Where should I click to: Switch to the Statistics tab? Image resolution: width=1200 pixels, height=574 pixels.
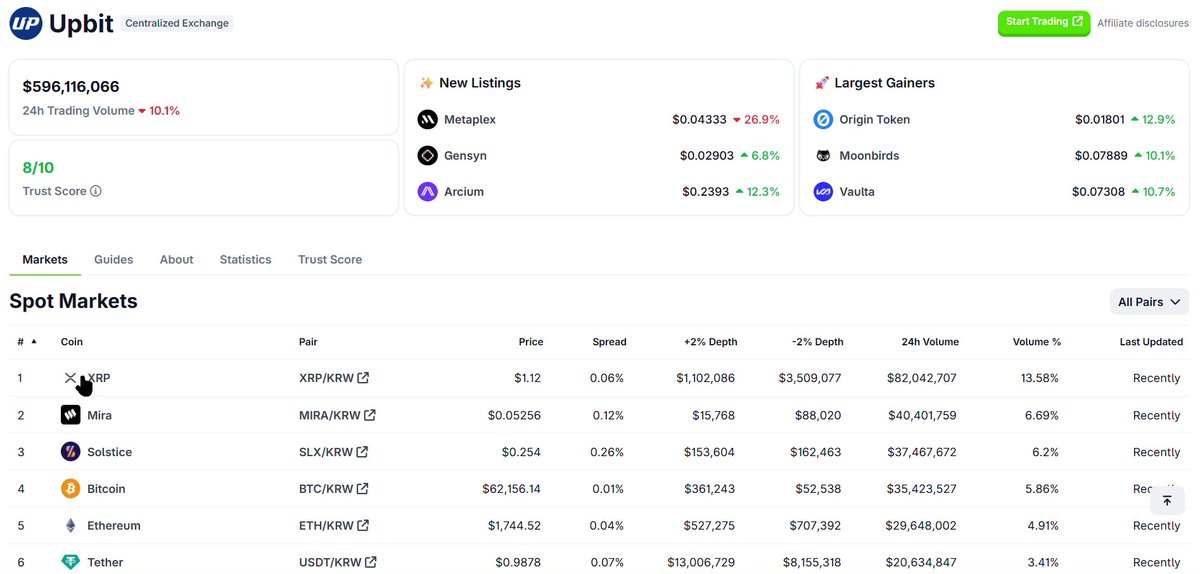pos(245,259)
